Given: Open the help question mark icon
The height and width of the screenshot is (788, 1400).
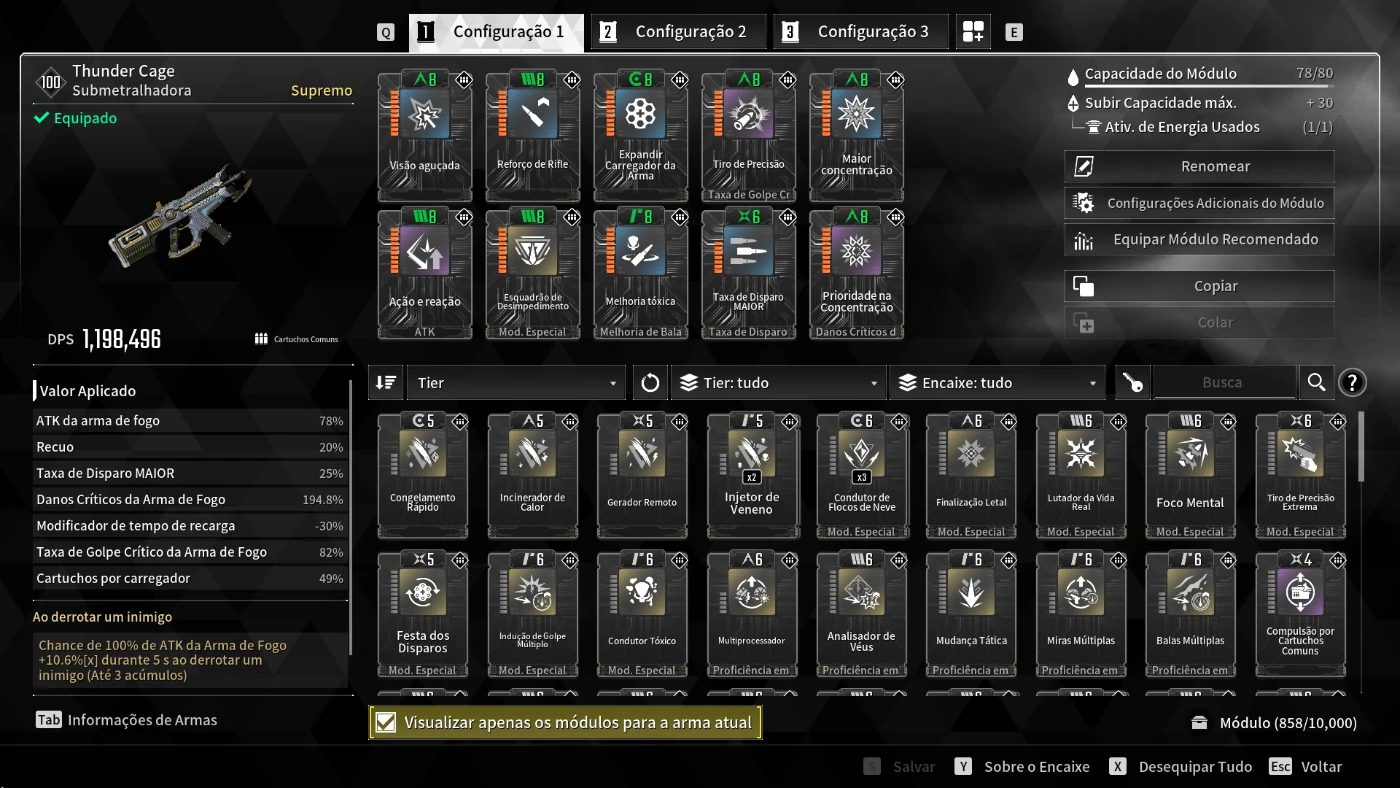Looking at the screenshot, I should click(x=1351, y=382).
